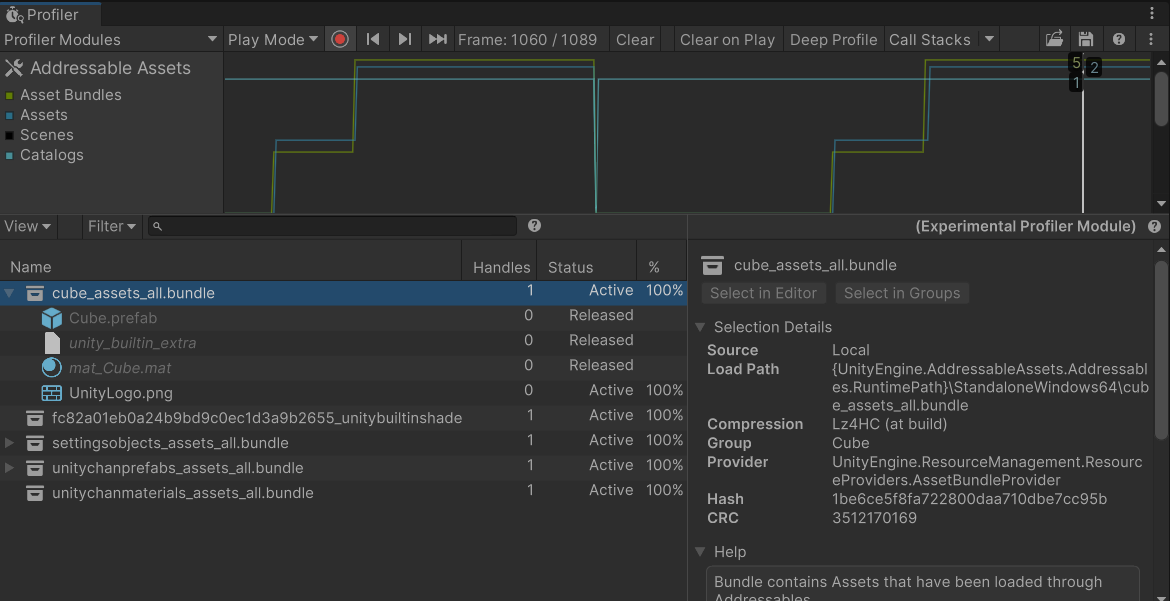Click the frame search input field
1170x601 pixels.
tap(332, 226)
